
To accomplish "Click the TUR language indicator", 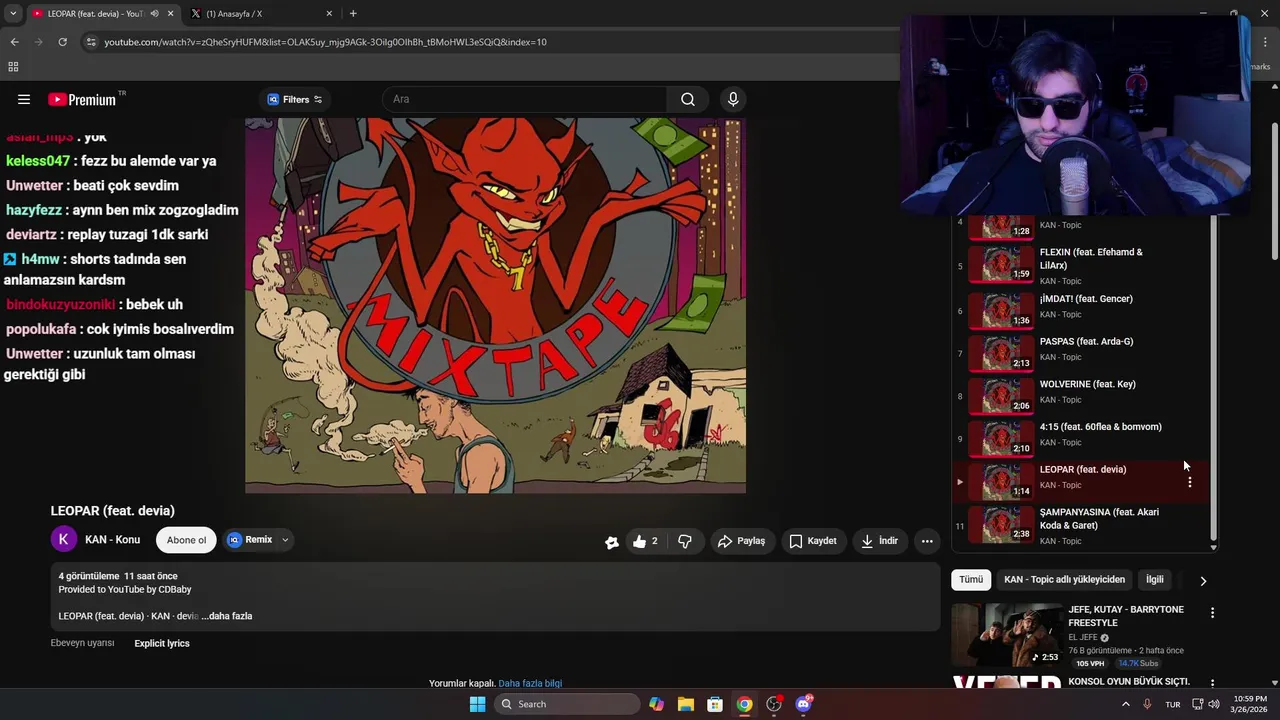I will click(x=1172, y=704).
